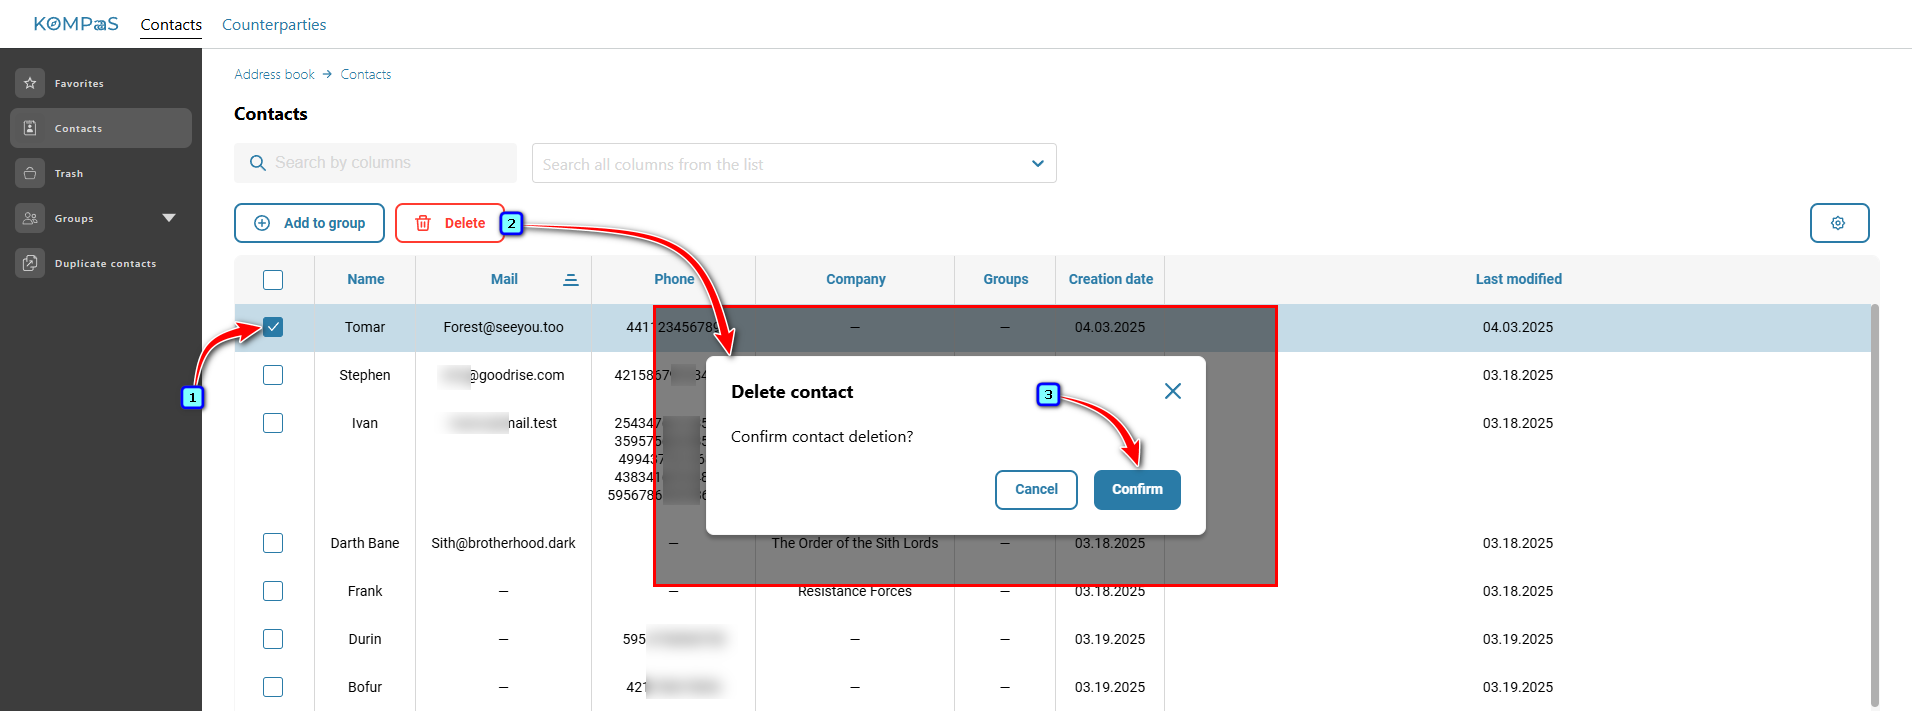This screenshot has height=711, width=1912.
Task: Click the Durin name cell
Action: point(365,639)
